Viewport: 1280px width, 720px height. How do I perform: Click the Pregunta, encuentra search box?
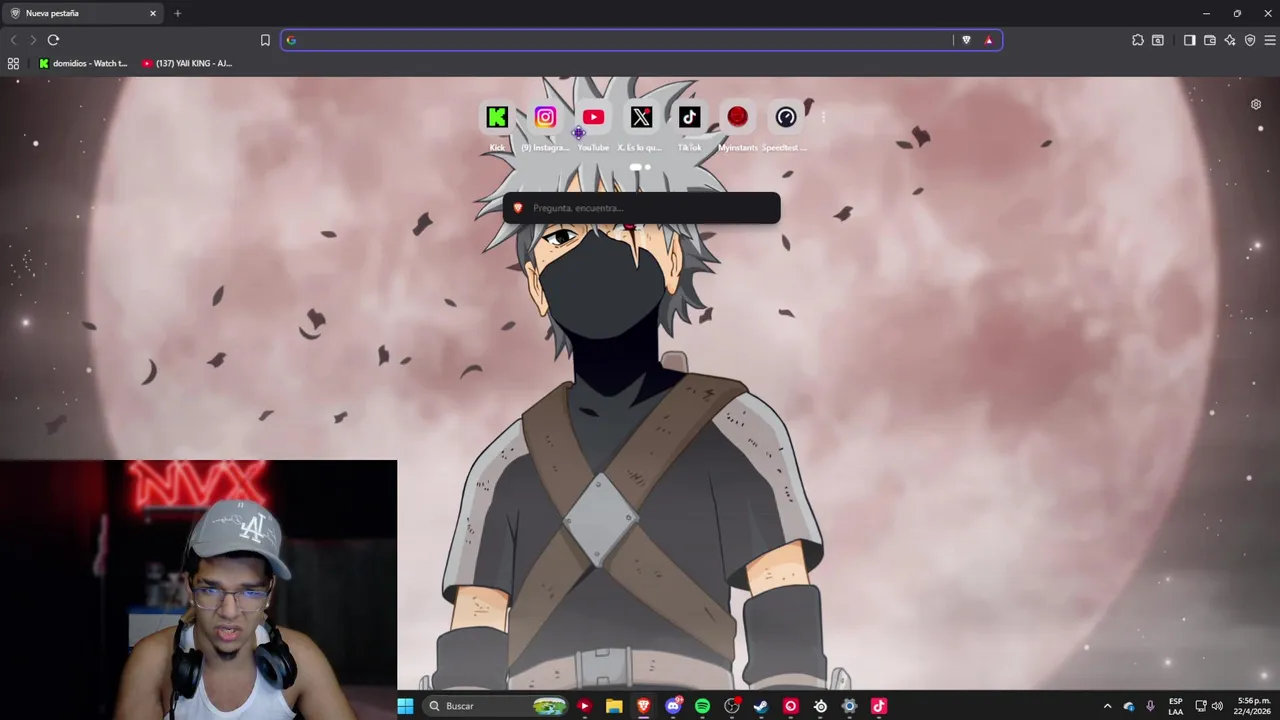pos(641,208)
